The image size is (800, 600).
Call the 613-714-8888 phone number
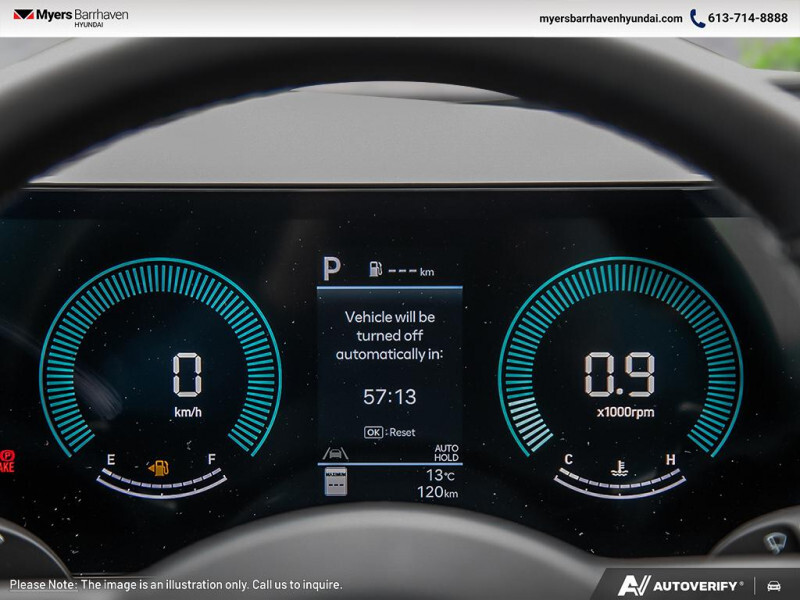[x=748, y=18]
